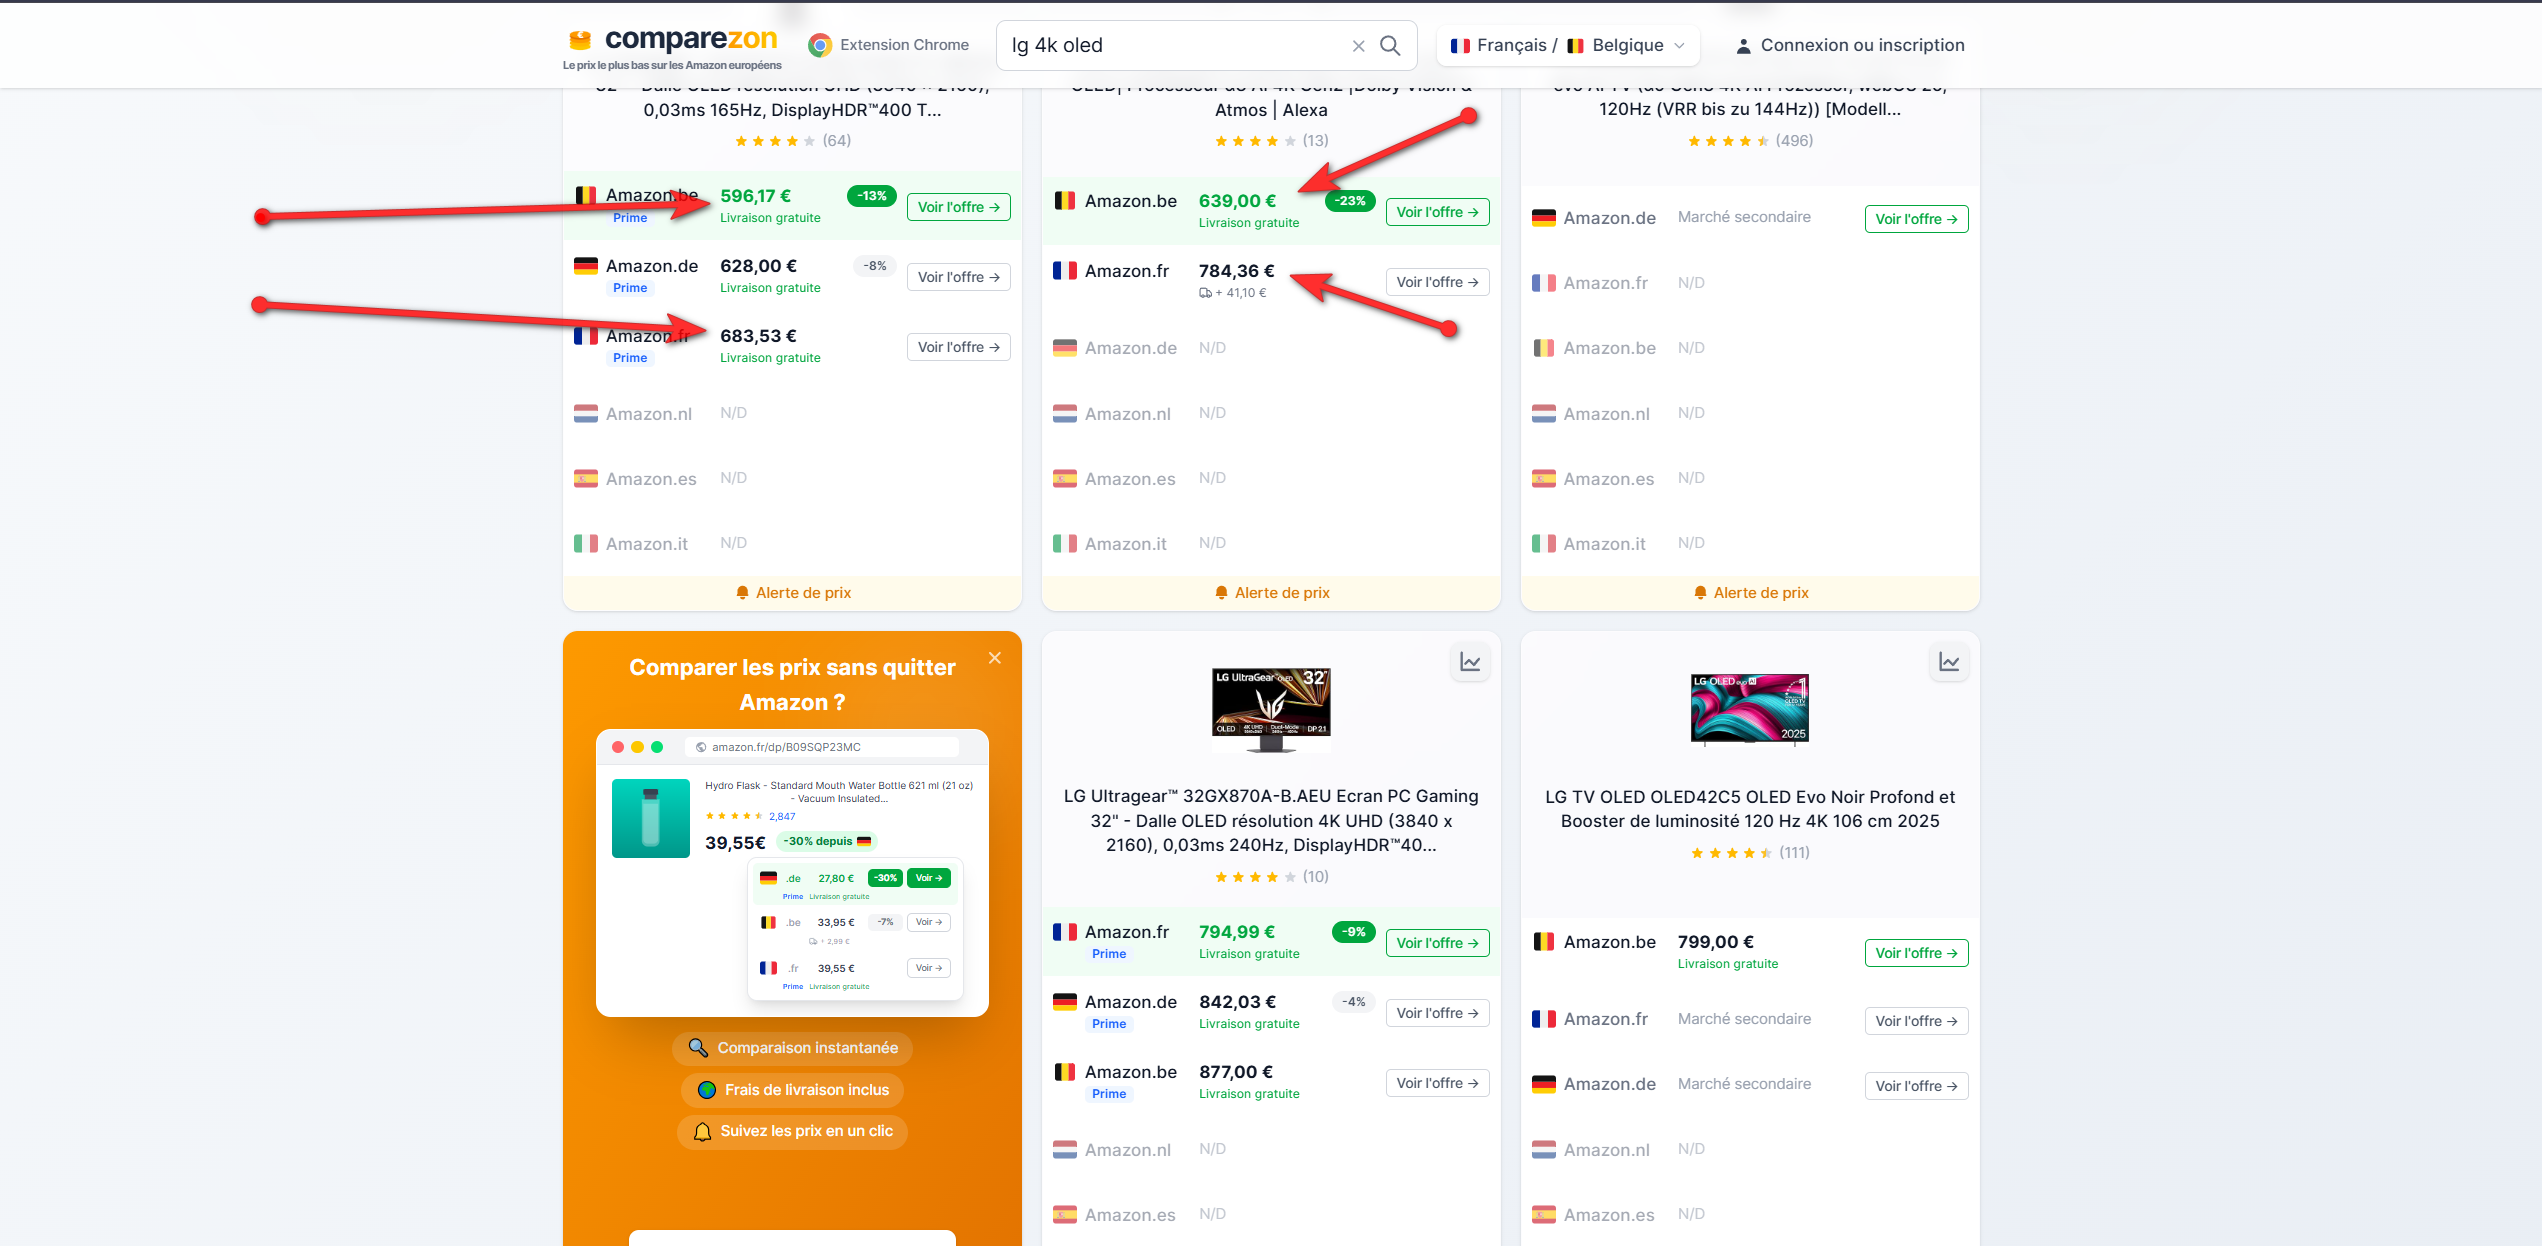Open the 'LG Ultragear 32GX870A-B.AEU Ecran PC Gaming' title
This screenshot has width=2542, height=1246.
(1272, 821)
